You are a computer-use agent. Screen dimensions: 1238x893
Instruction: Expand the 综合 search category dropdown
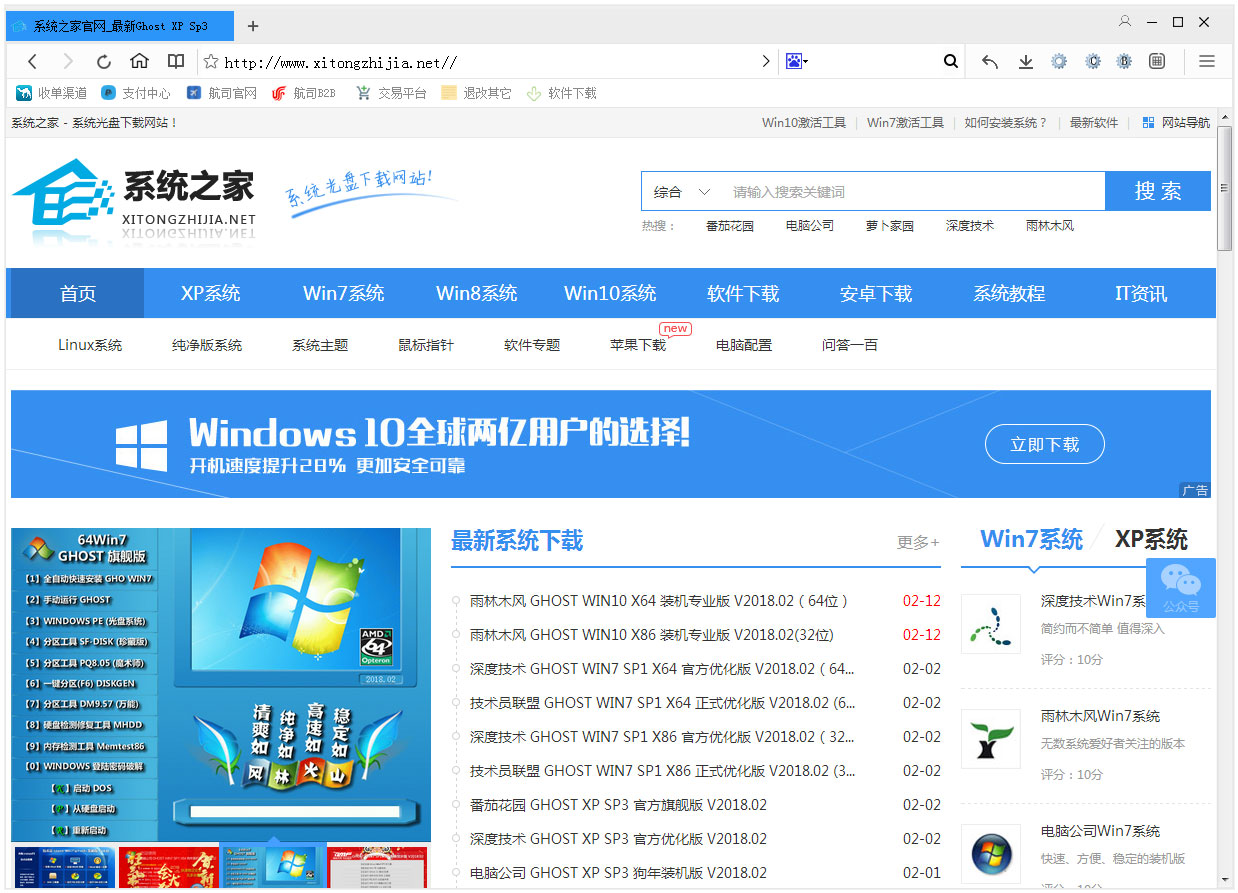click(x=682, y=192)
